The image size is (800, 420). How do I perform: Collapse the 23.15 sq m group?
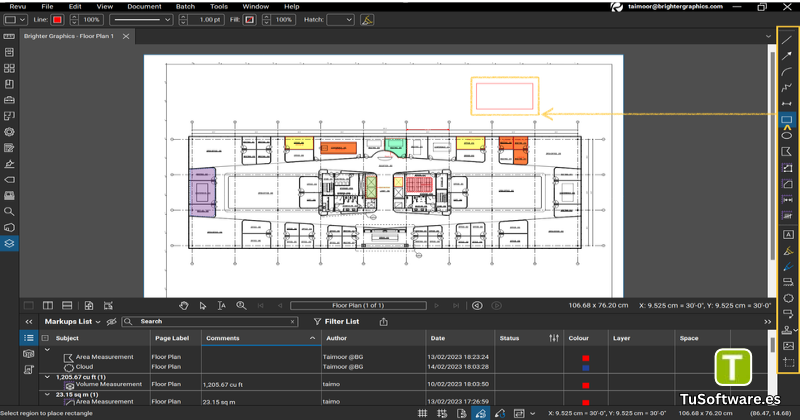click(x=47, y=394)
